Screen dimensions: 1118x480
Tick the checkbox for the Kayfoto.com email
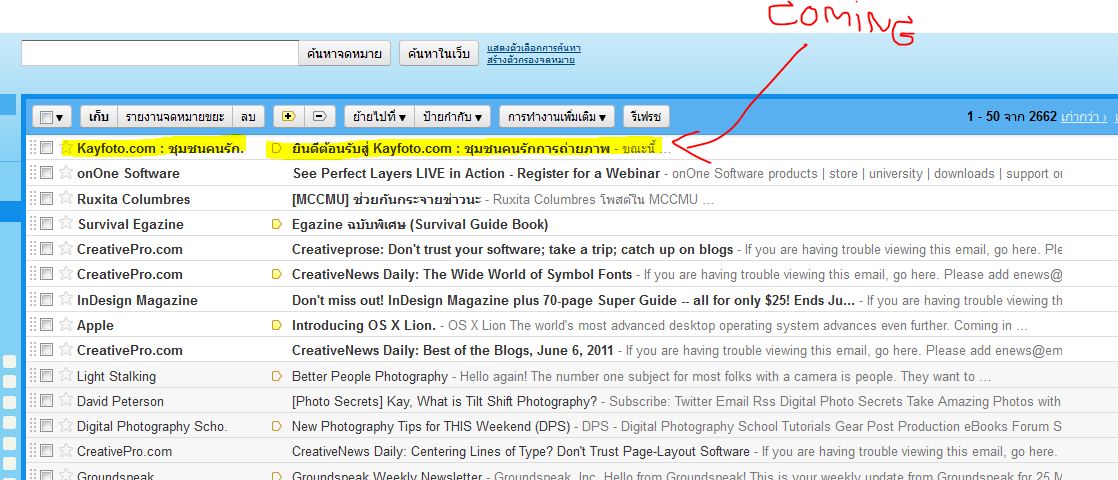coord(47,148)
